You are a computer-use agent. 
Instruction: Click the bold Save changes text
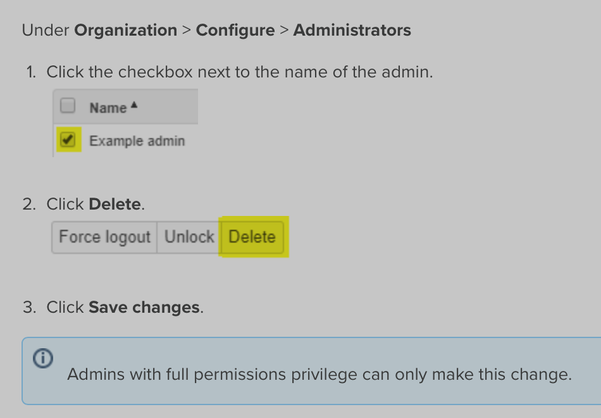pyautogui.click(x=144, y=307)
